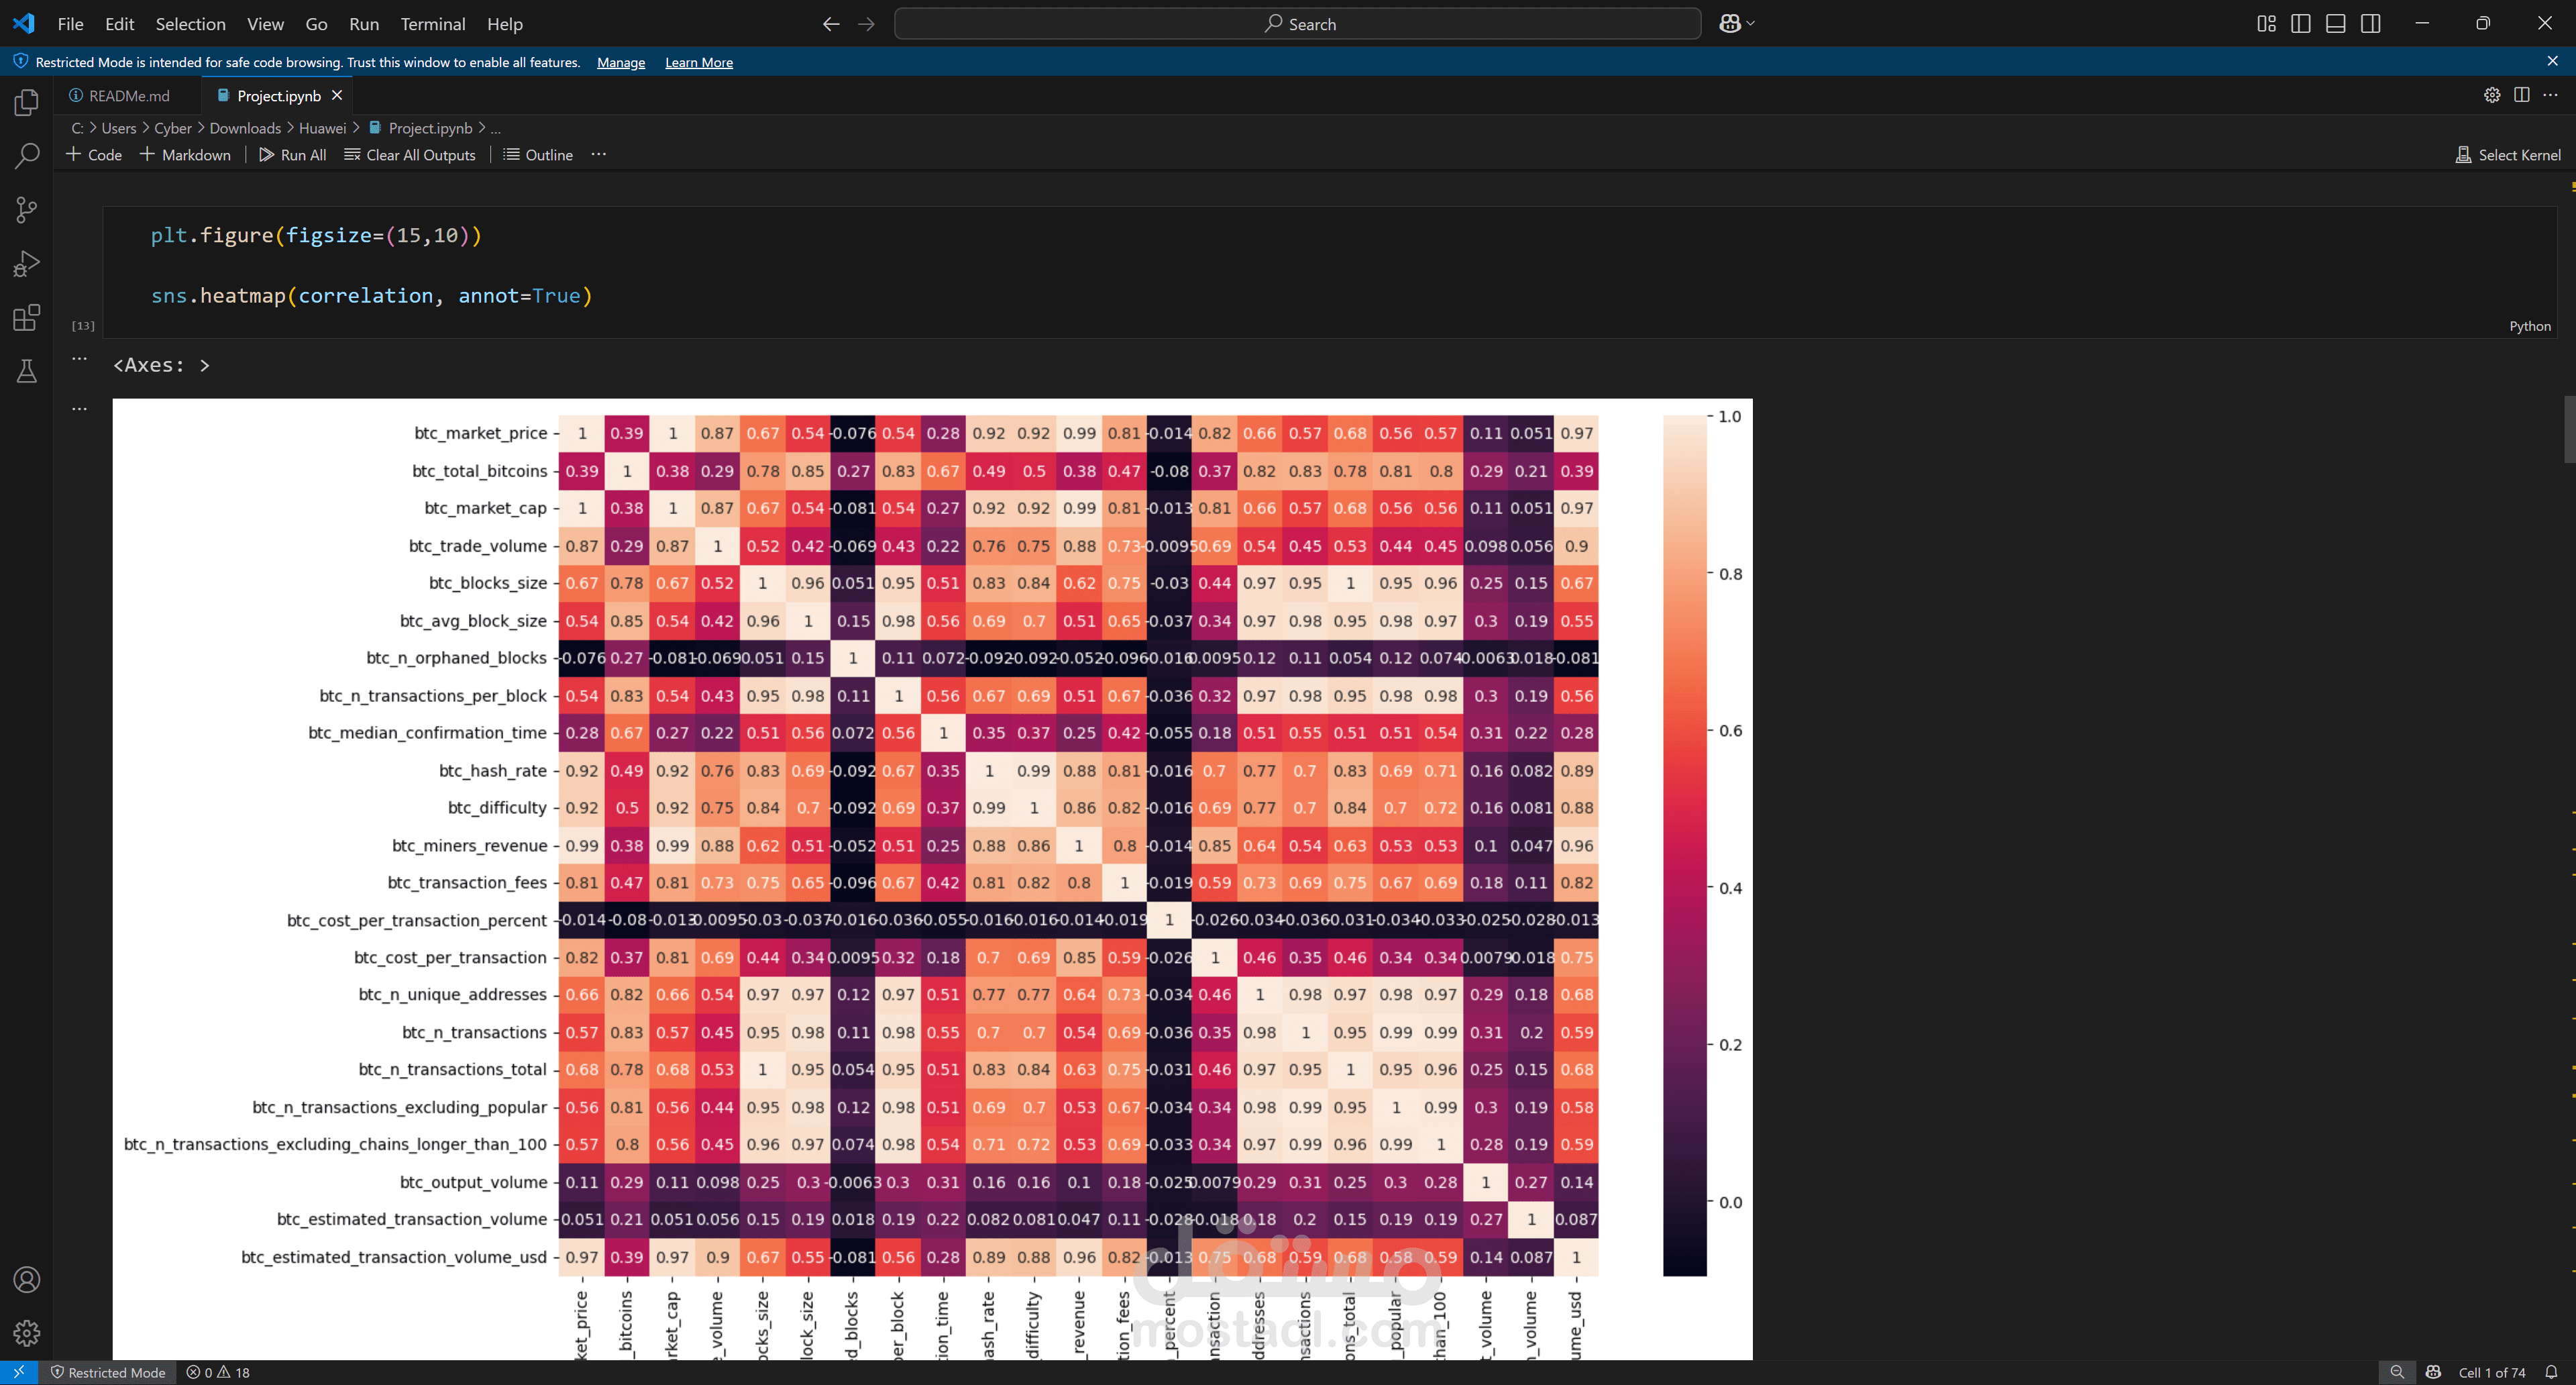Open the Accounts icon in activity bar
Viewport: 2576px width, 1385px height.
coord(27,1280)
